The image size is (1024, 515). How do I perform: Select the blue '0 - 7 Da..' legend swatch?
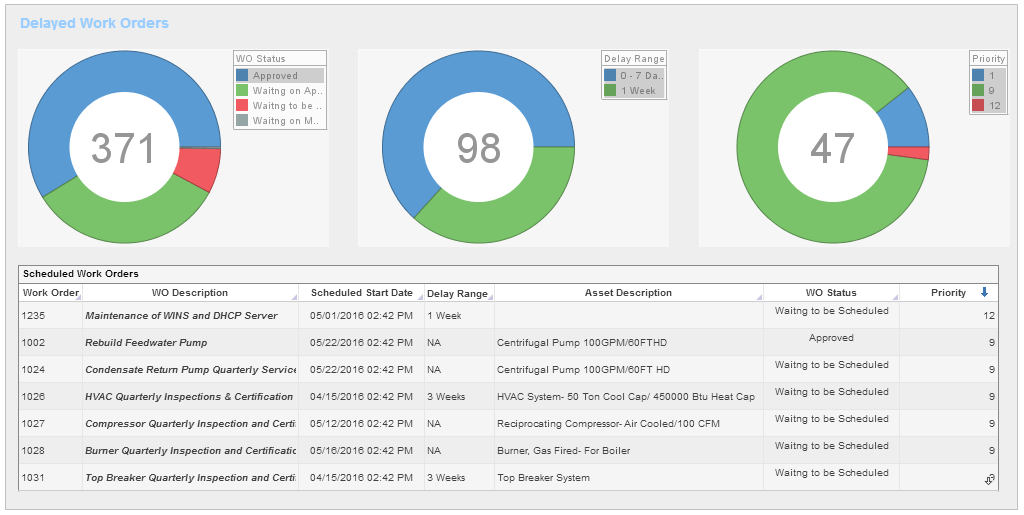coord(610,76)
